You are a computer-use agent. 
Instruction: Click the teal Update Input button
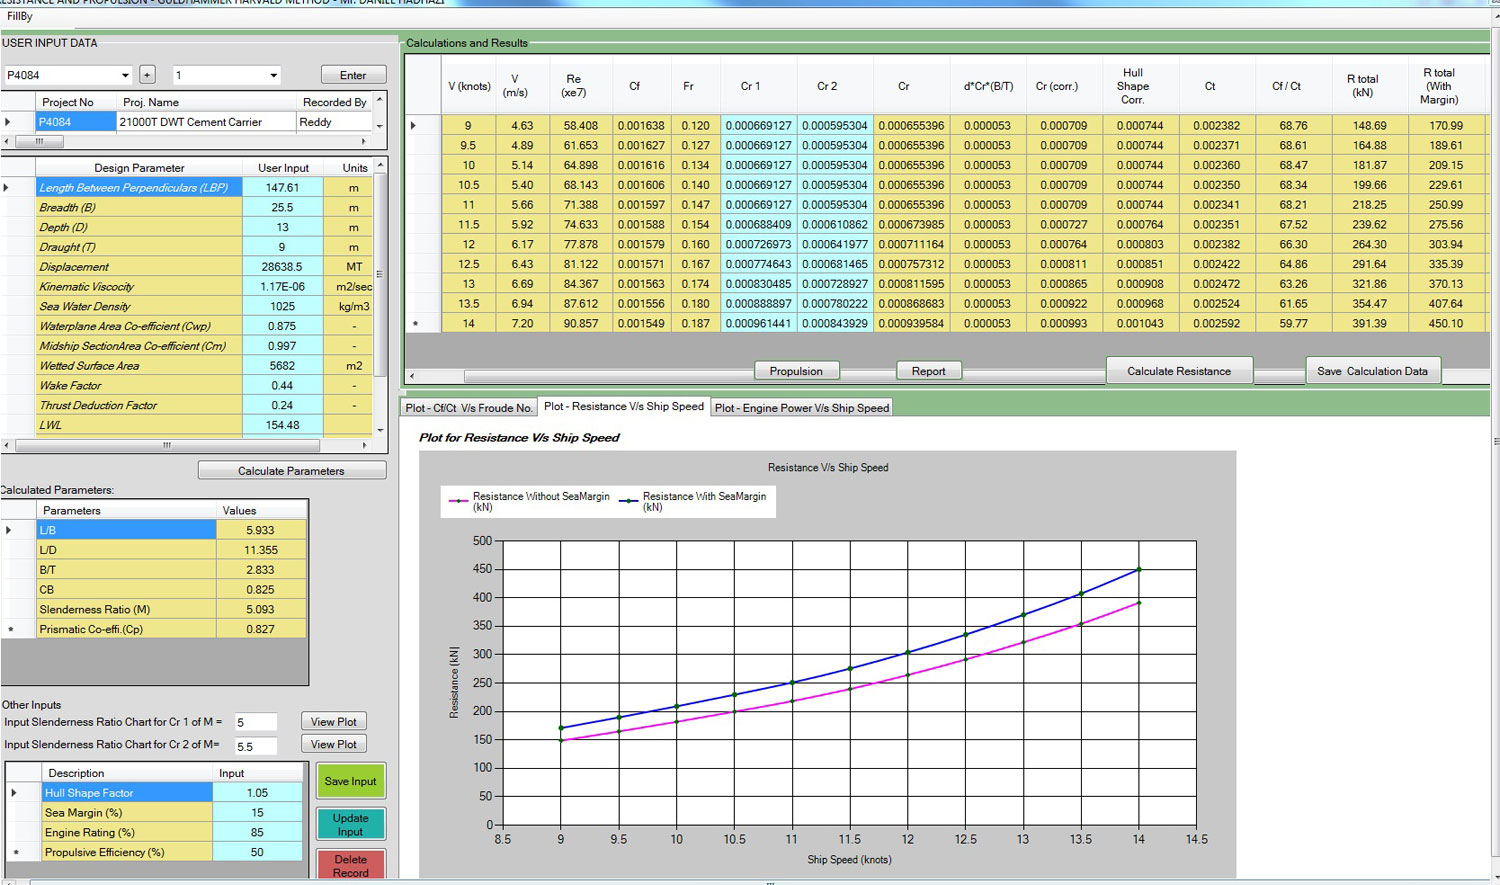click(x=350, y=824)
